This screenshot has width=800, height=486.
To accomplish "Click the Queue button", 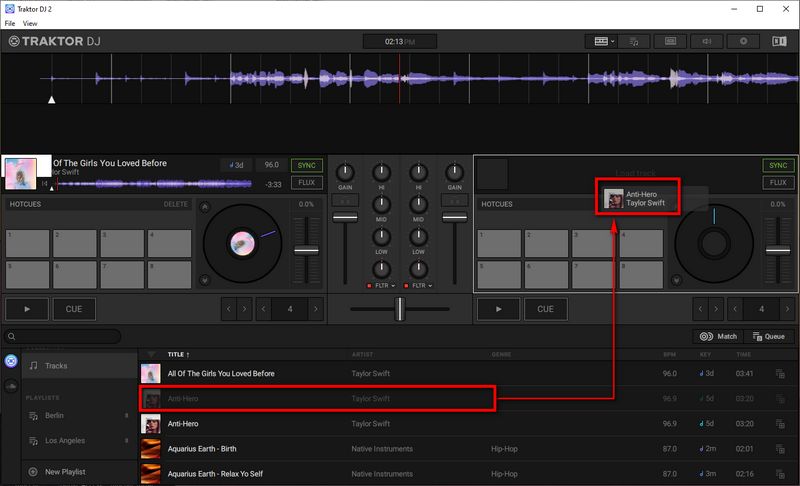I will click(x=768, y=337).
